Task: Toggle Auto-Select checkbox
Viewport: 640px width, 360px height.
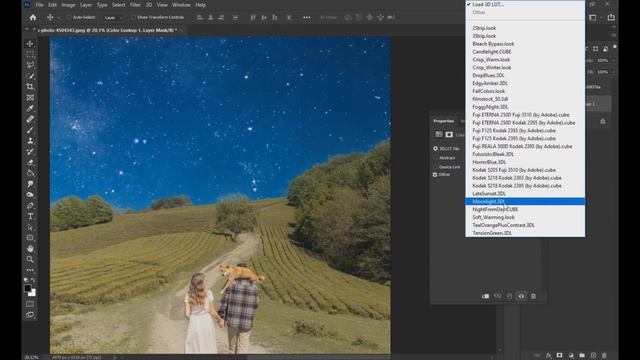Action: point(69,18)
